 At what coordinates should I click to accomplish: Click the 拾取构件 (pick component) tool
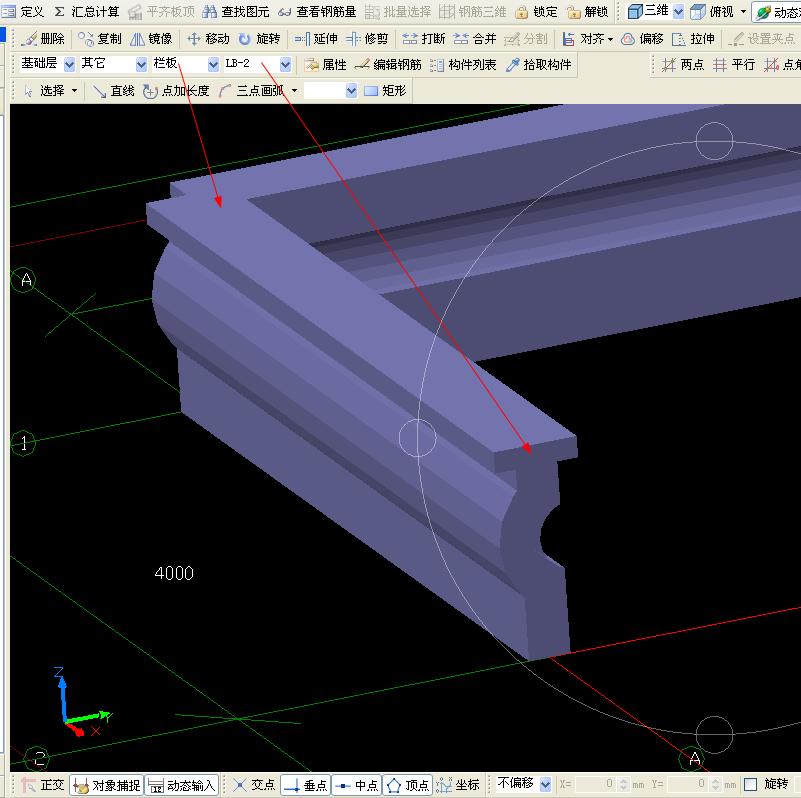click(539, 64)
